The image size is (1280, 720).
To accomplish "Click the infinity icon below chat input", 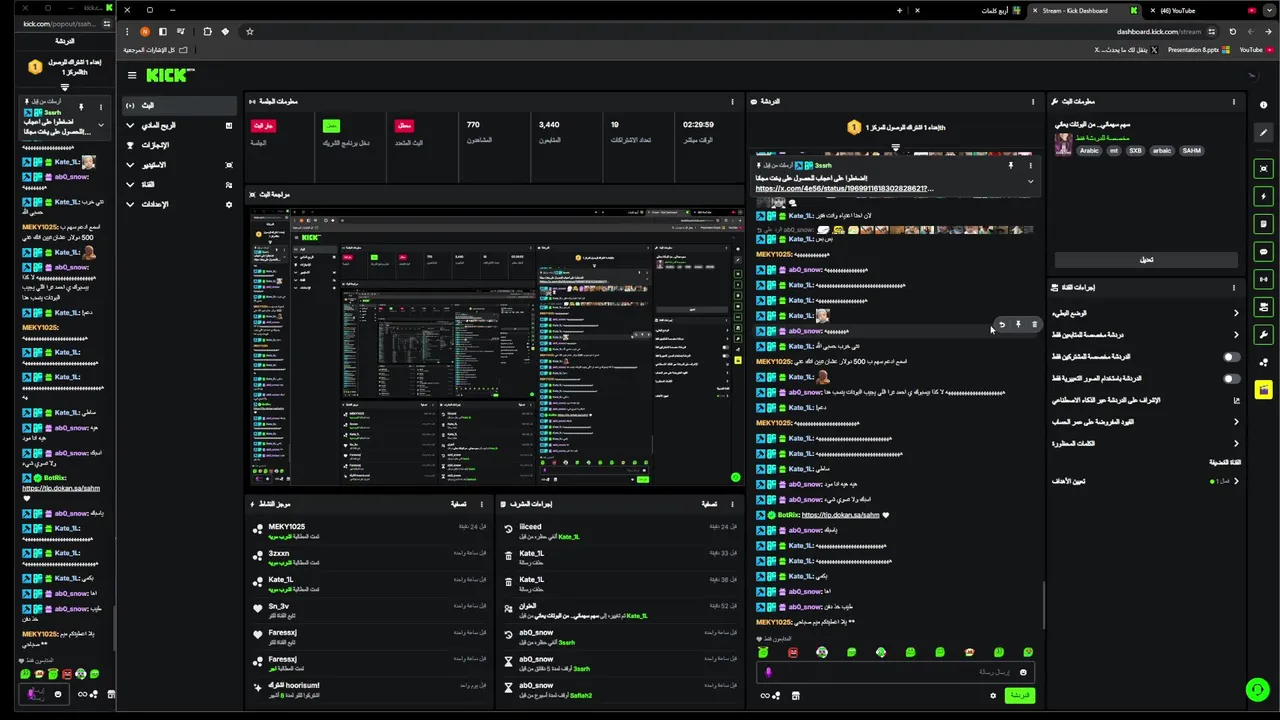I will pos(766,695).
